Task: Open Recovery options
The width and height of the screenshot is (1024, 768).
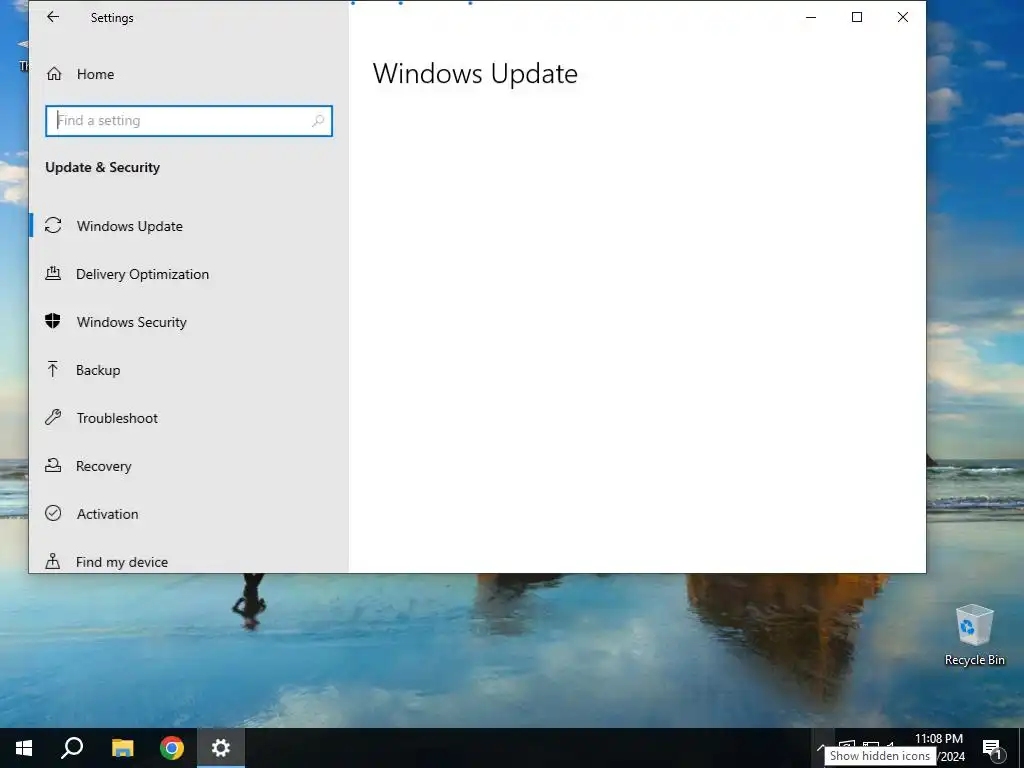Action: [x=189, y=466]
